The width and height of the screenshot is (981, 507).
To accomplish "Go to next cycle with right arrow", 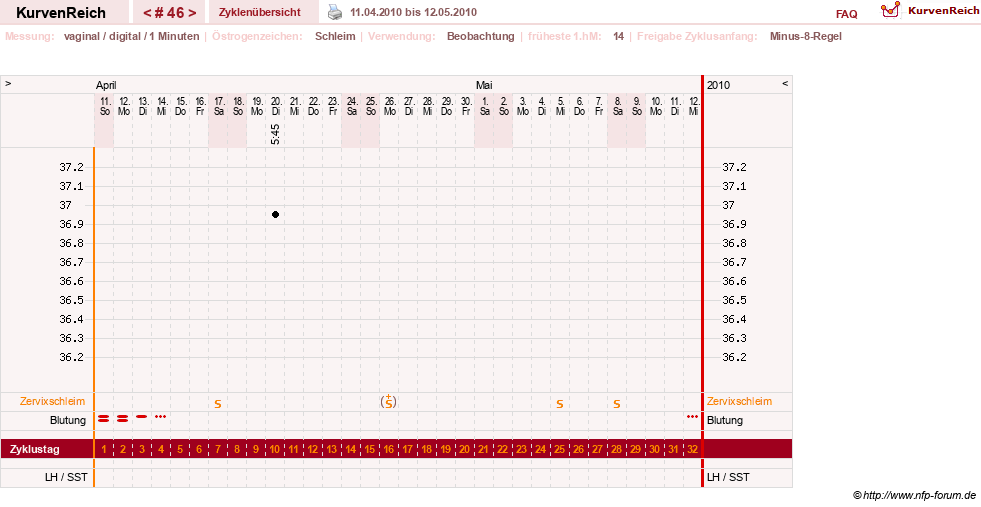I will 192,13.
